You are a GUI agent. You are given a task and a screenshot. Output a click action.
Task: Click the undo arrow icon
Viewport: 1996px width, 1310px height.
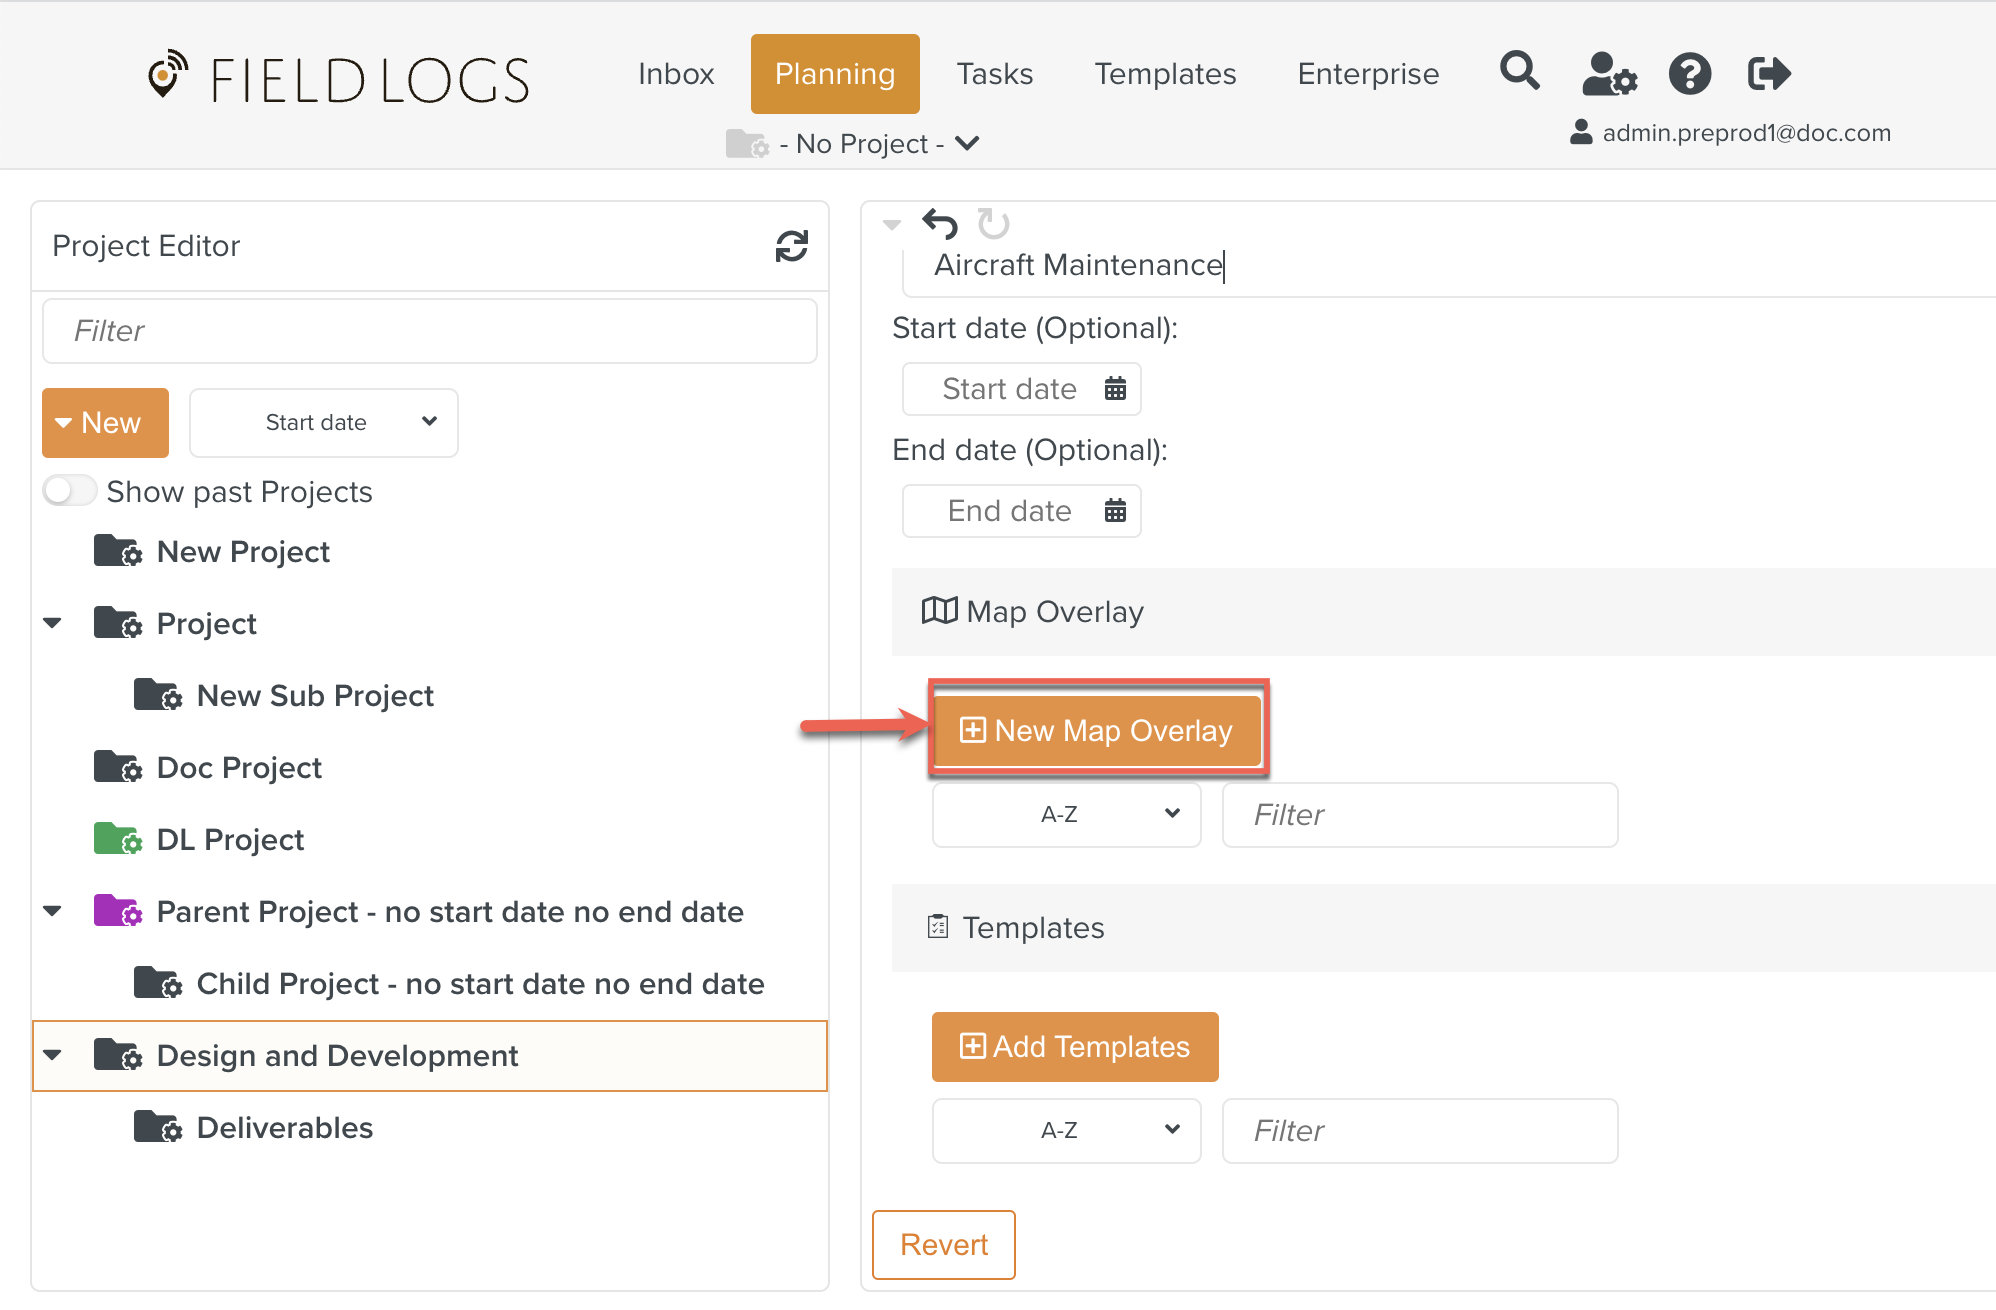click(940, 224)
